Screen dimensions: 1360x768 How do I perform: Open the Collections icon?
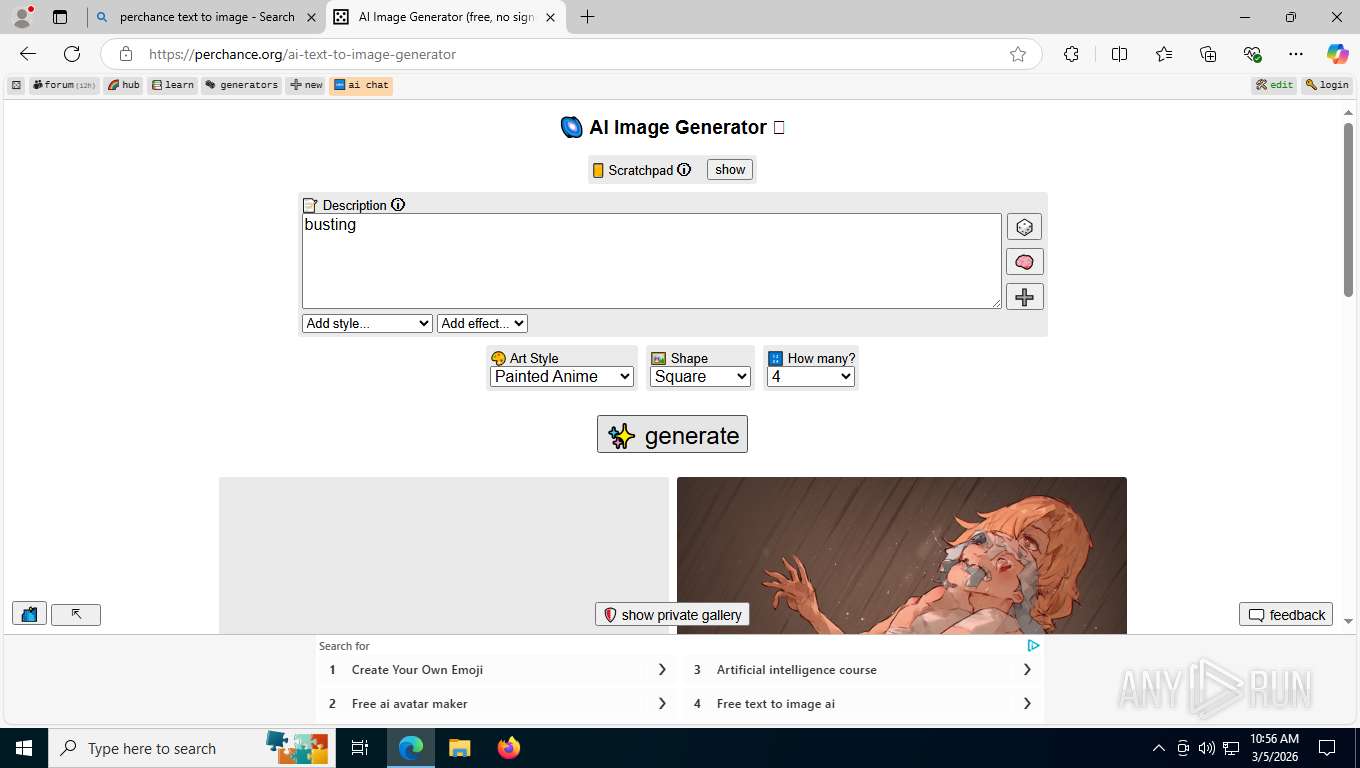coord(1208,54)
